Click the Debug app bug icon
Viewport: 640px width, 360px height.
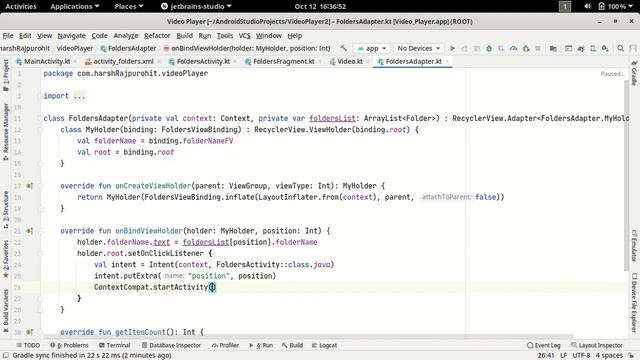[489, 48]
